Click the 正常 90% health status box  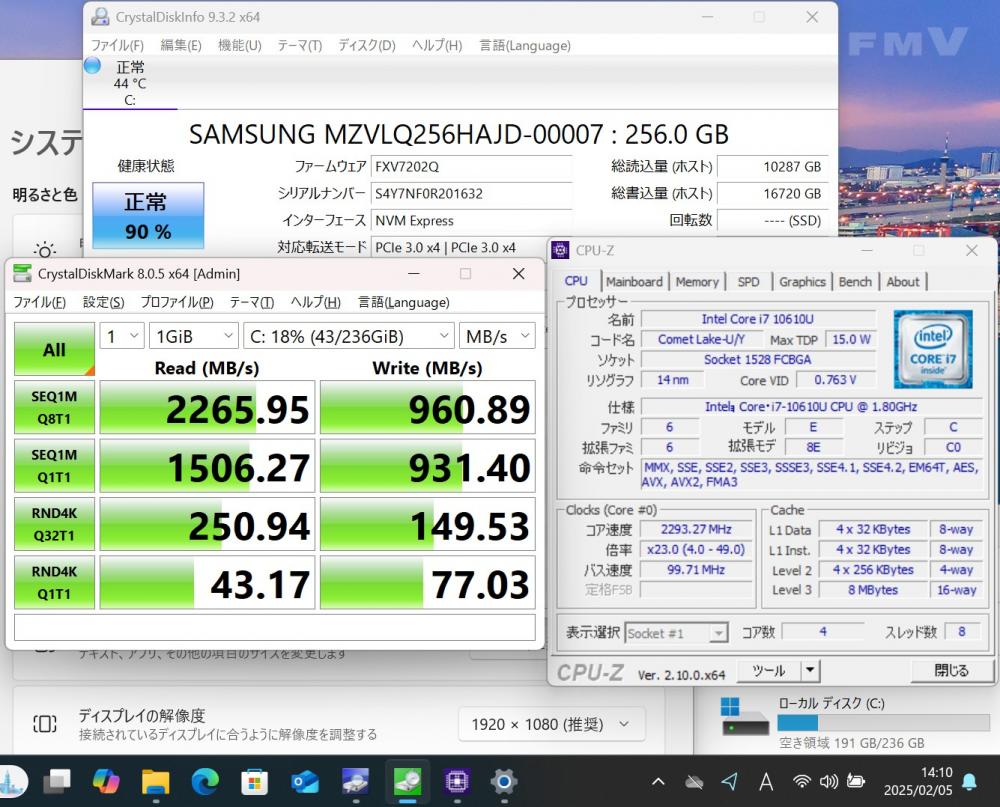click(148, 215)
